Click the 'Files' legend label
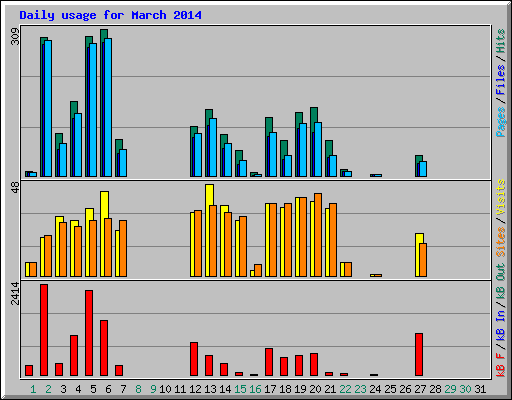Screen dimensions: 512x400 tap(501, 80)
